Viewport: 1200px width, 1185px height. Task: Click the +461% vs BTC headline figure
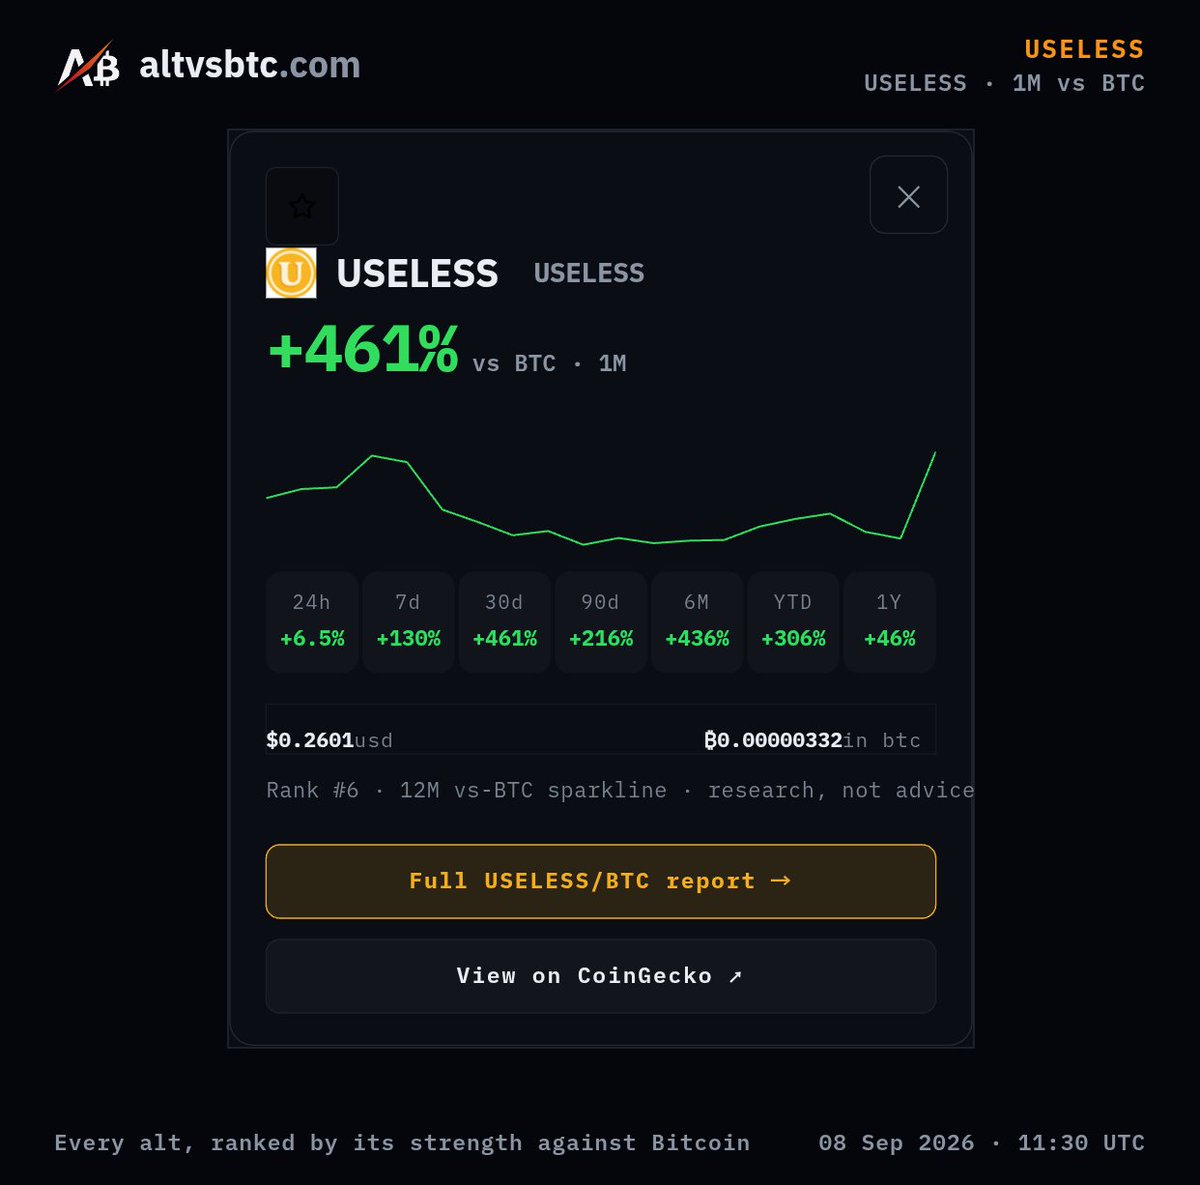[x=364, y=350]
